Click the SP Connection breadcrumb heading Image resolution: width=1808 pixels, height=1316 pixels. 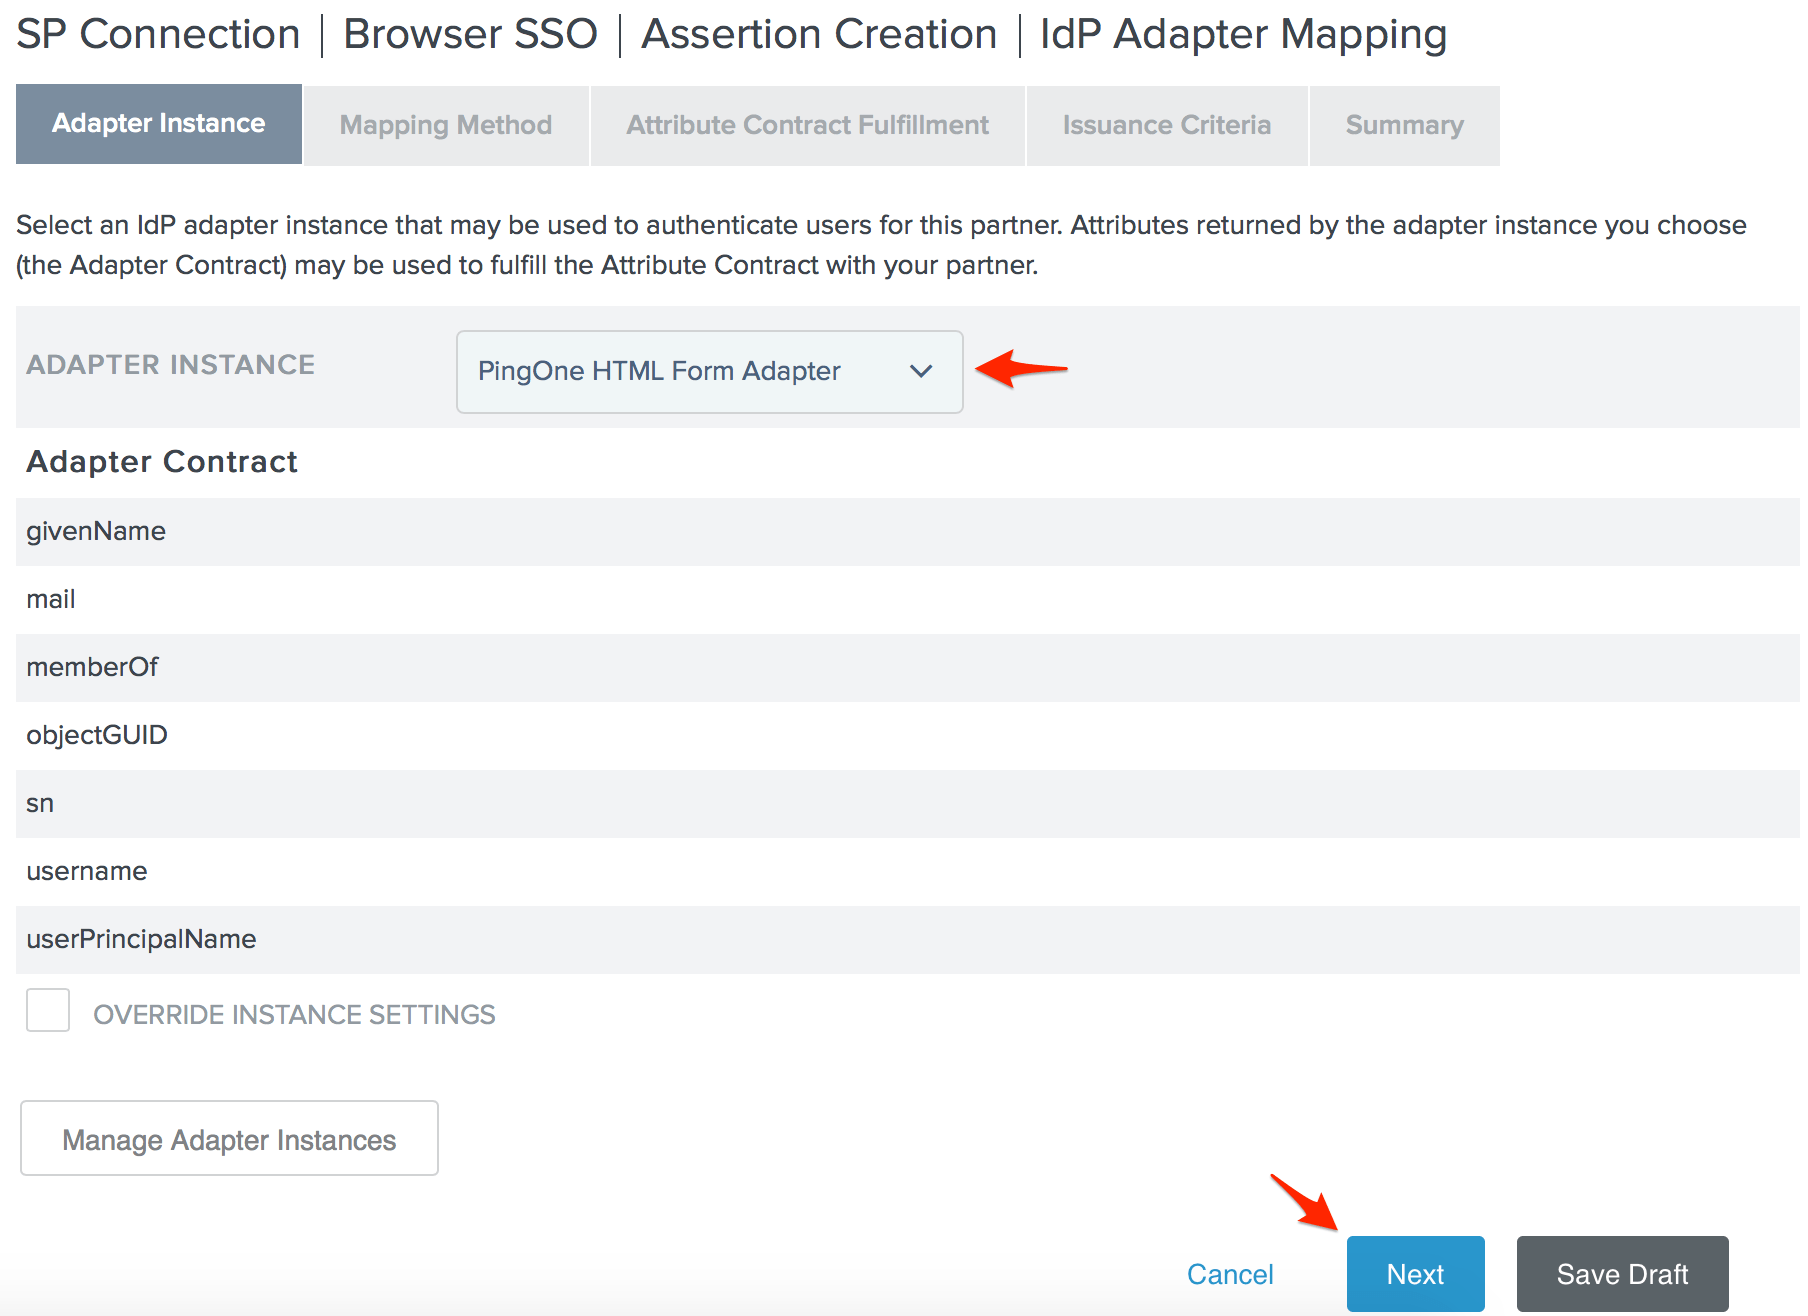[158, 34]
